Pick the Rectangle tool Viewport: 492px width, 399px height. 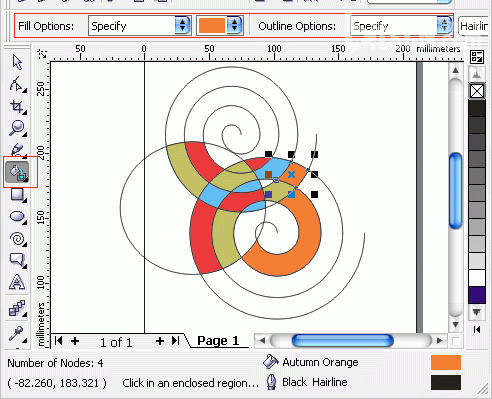18,194
